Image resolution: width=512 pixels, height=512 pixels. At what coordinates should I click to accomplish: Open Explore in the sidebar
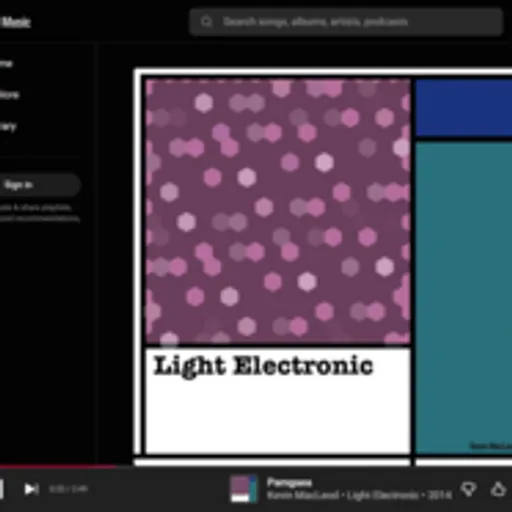(x=9, y=95)
